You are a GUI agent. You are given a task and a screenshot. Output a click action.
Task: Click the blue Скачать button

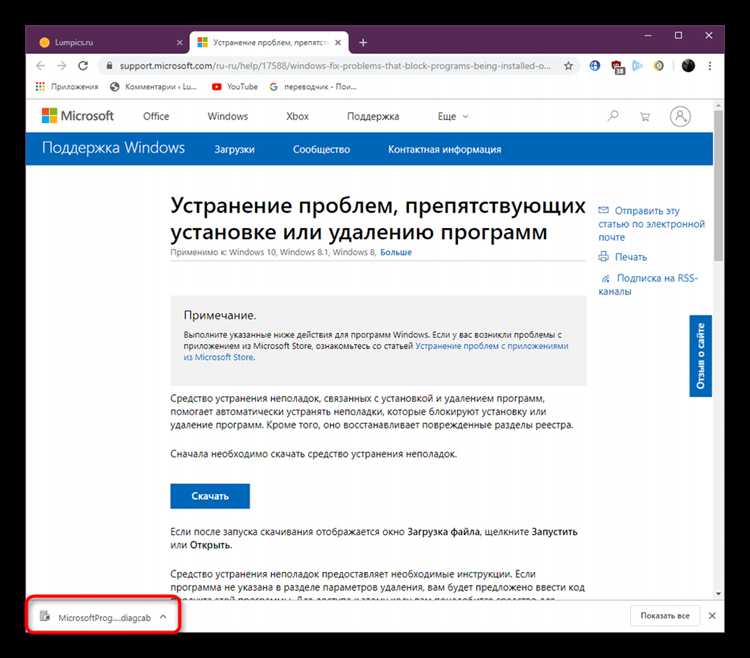[210, 496]
